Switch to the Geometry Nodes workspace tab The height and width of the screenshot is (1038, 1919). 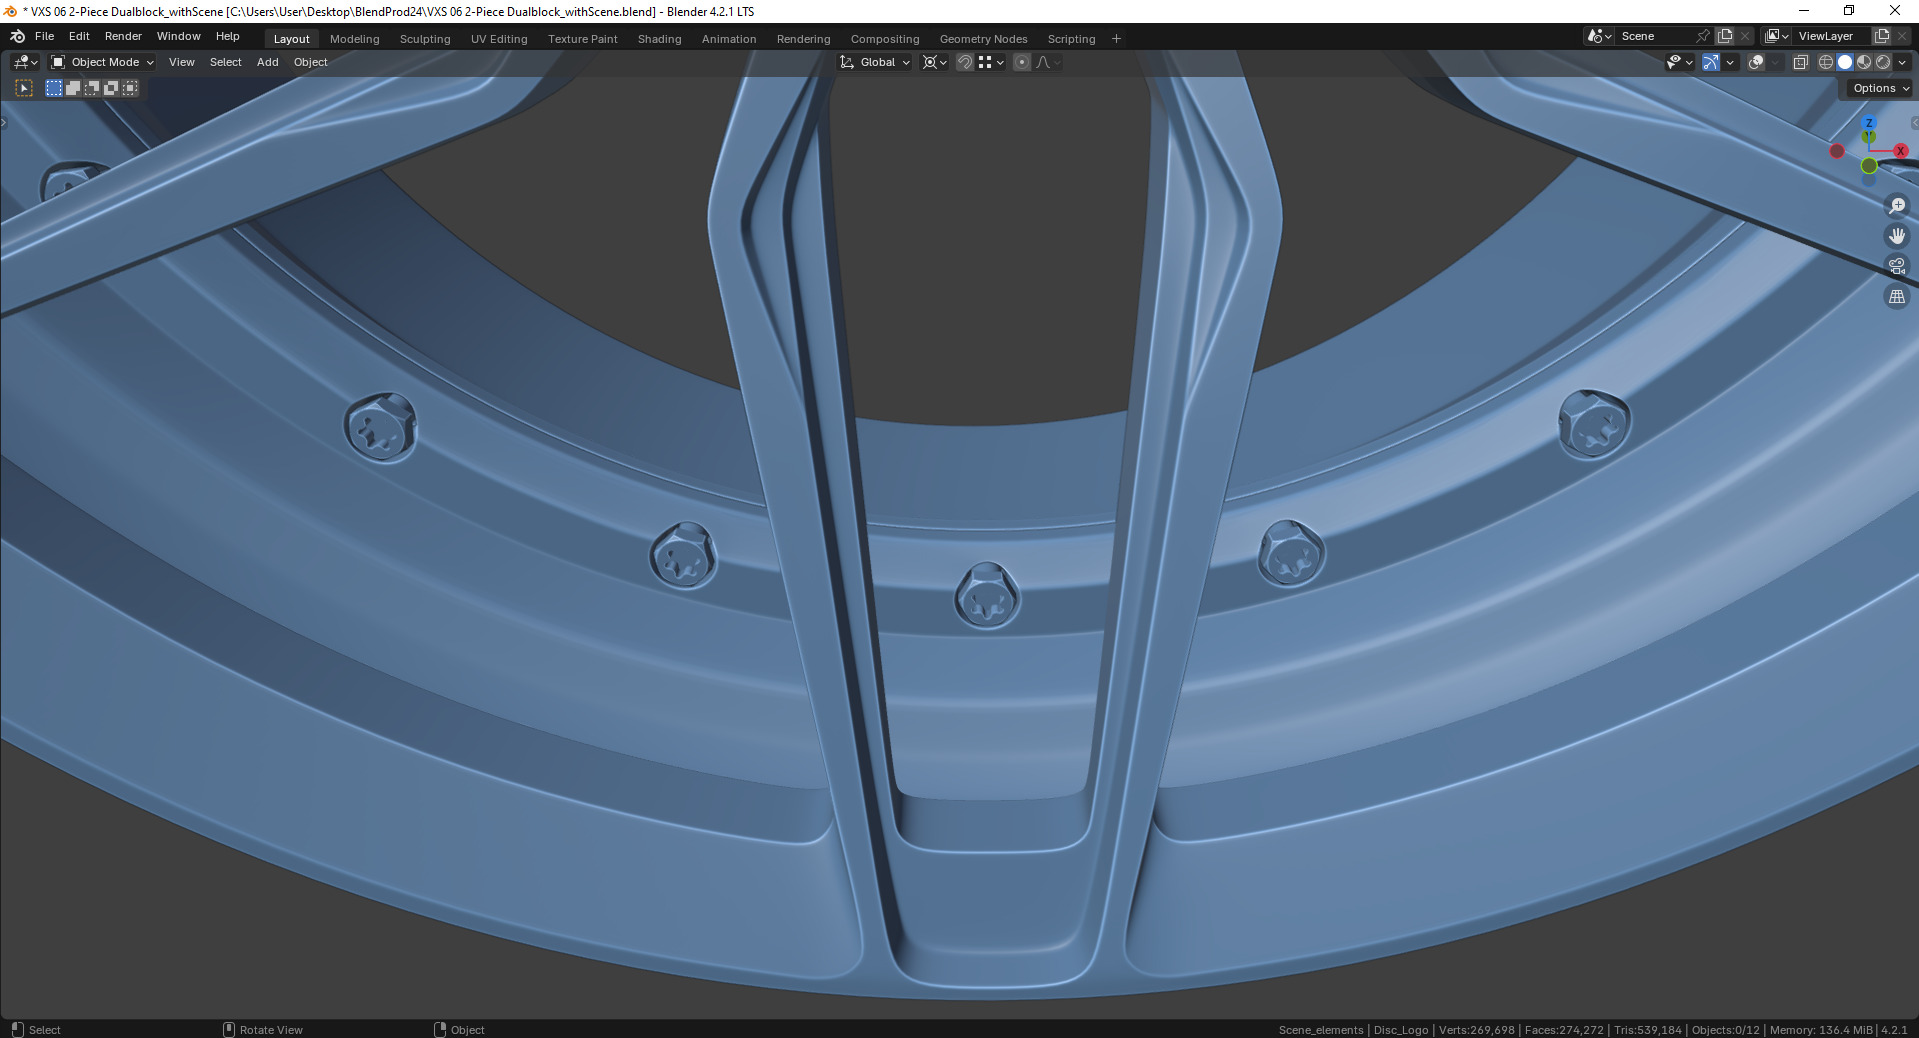984,39
